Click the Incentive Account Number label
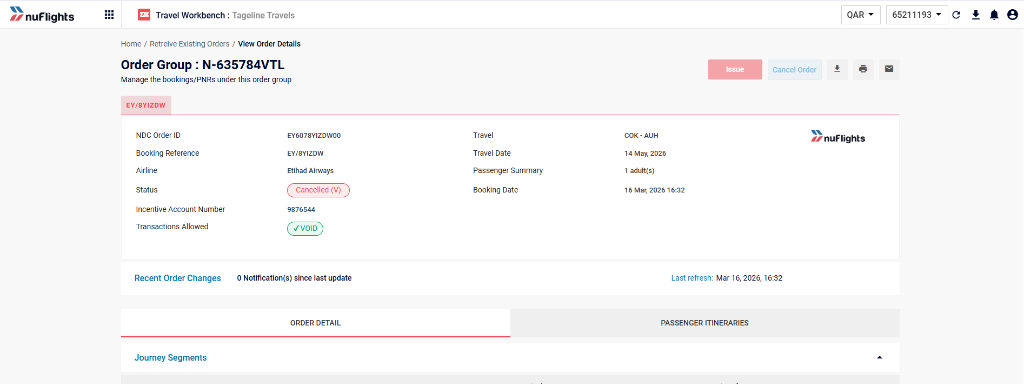The width and height of the screenshot is (1024, 384). point(180,210)
